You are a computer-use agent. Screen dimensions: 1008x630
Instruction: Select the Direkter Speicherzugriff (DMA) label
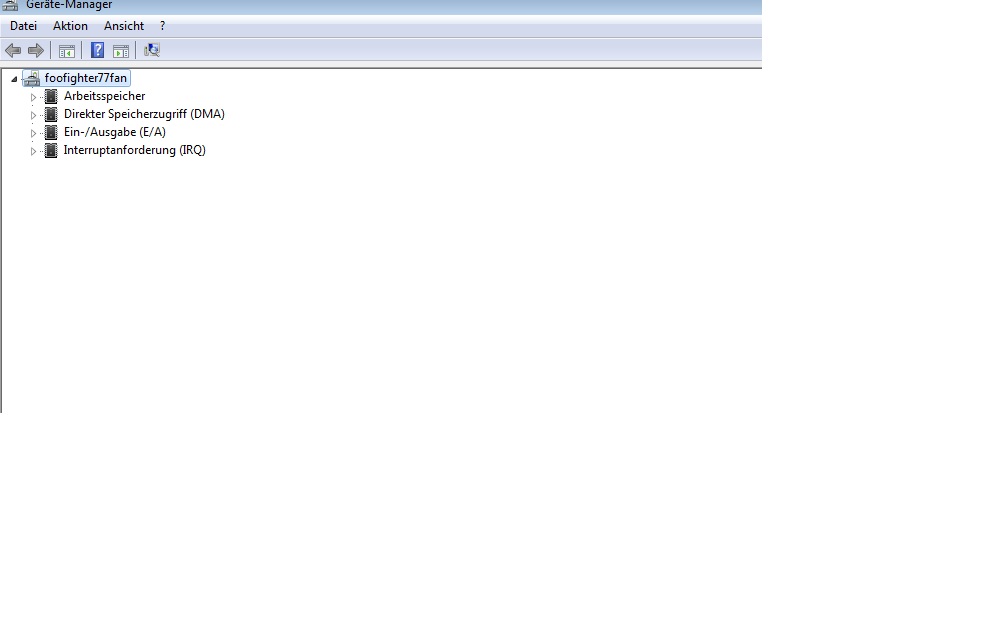(x=144, y=114)
